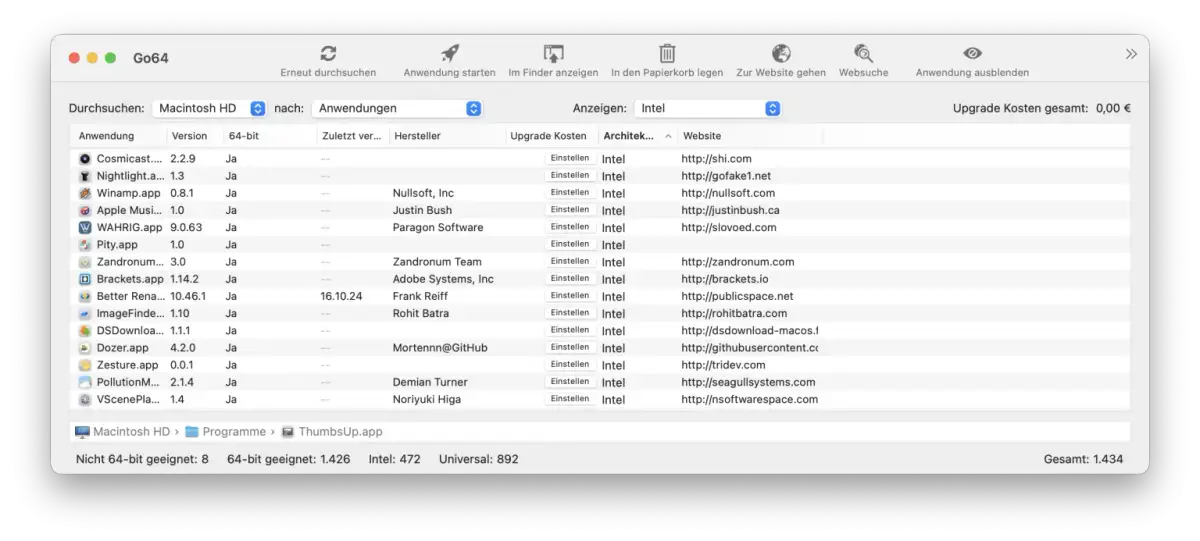The width and height of the screenshot is (1200, 541).
Task: Click website http://zandronum.com cell
Action: (x=738, y=262)
